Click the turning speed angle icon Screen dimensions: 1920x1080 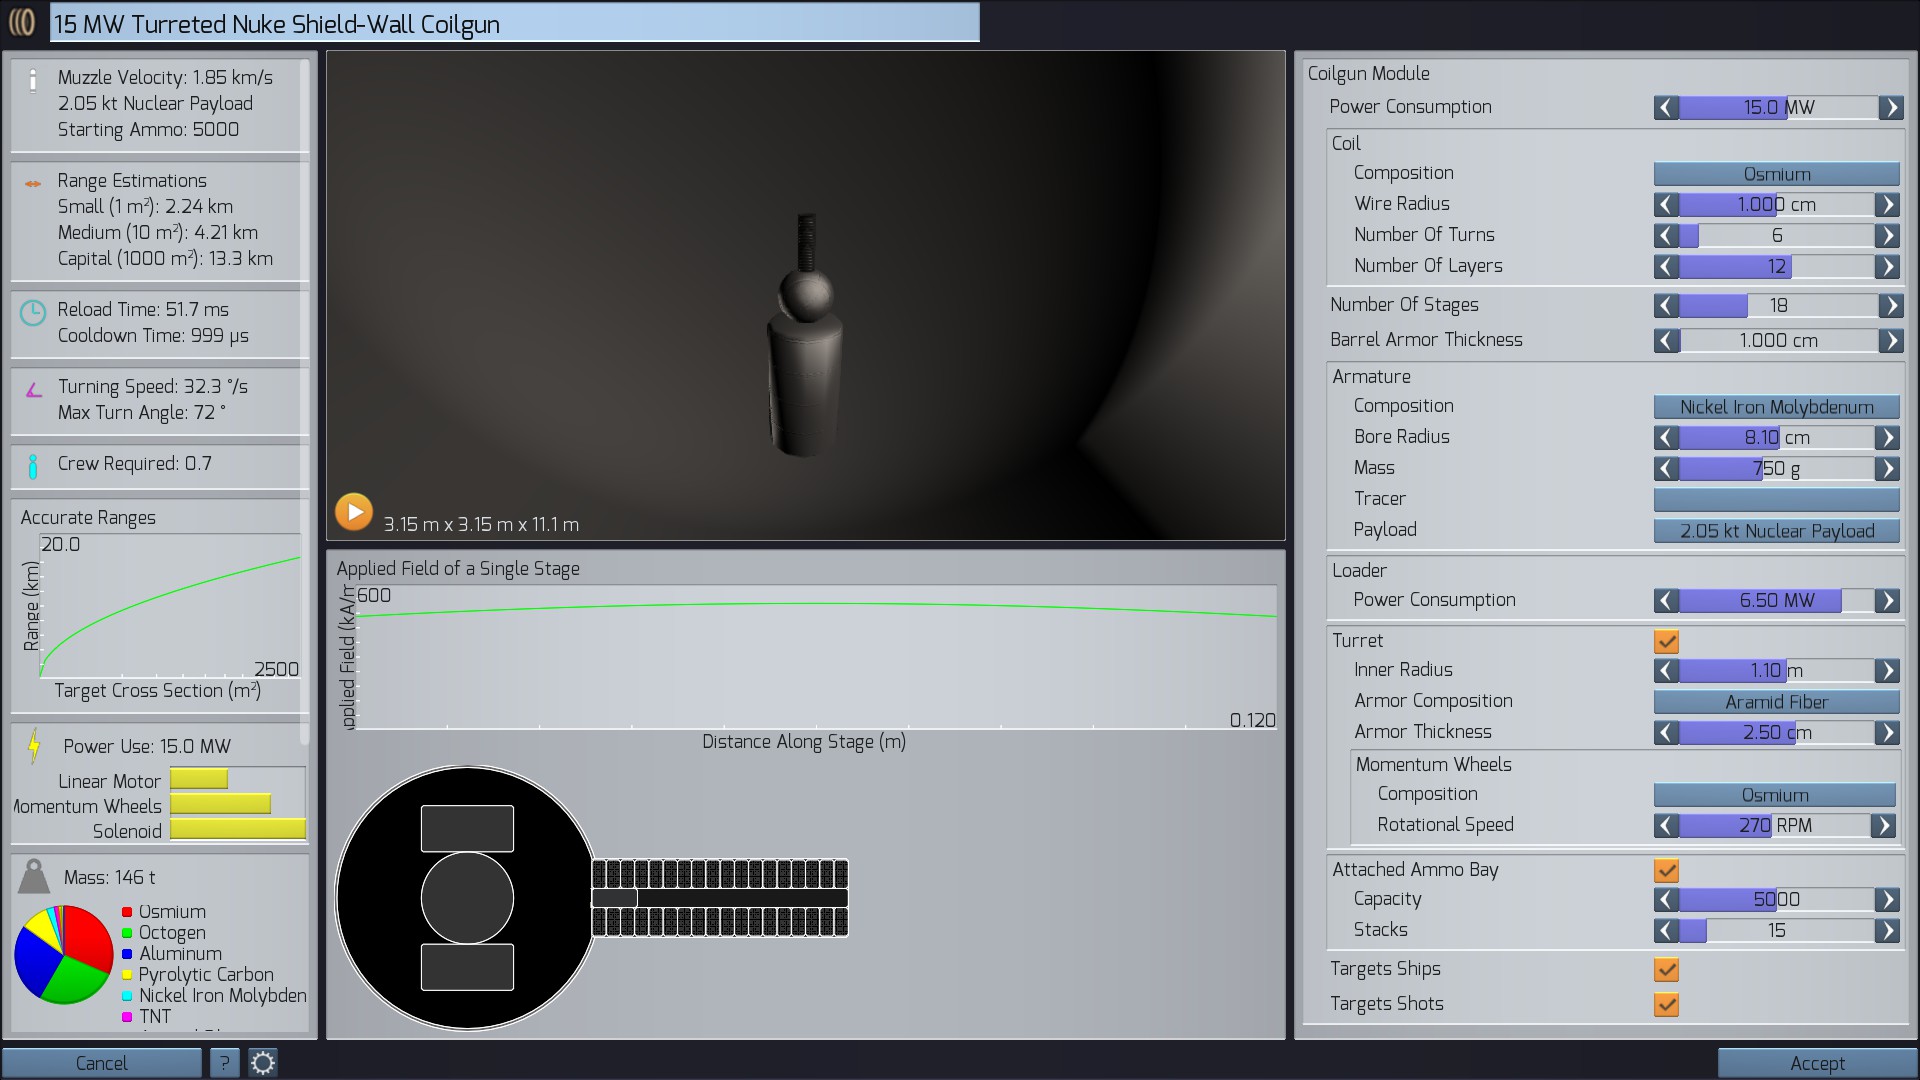click(33, 389)
